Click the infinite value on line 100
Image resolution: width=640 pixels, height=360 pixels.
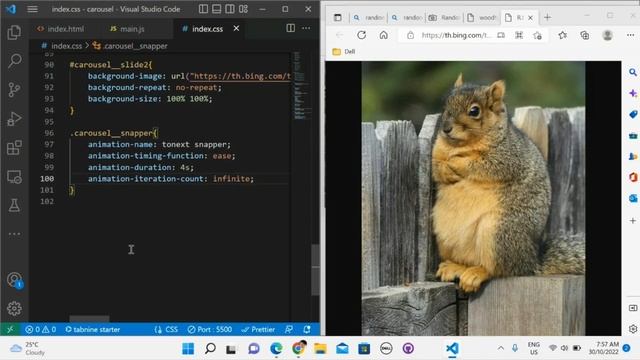[x=231, y=179]
